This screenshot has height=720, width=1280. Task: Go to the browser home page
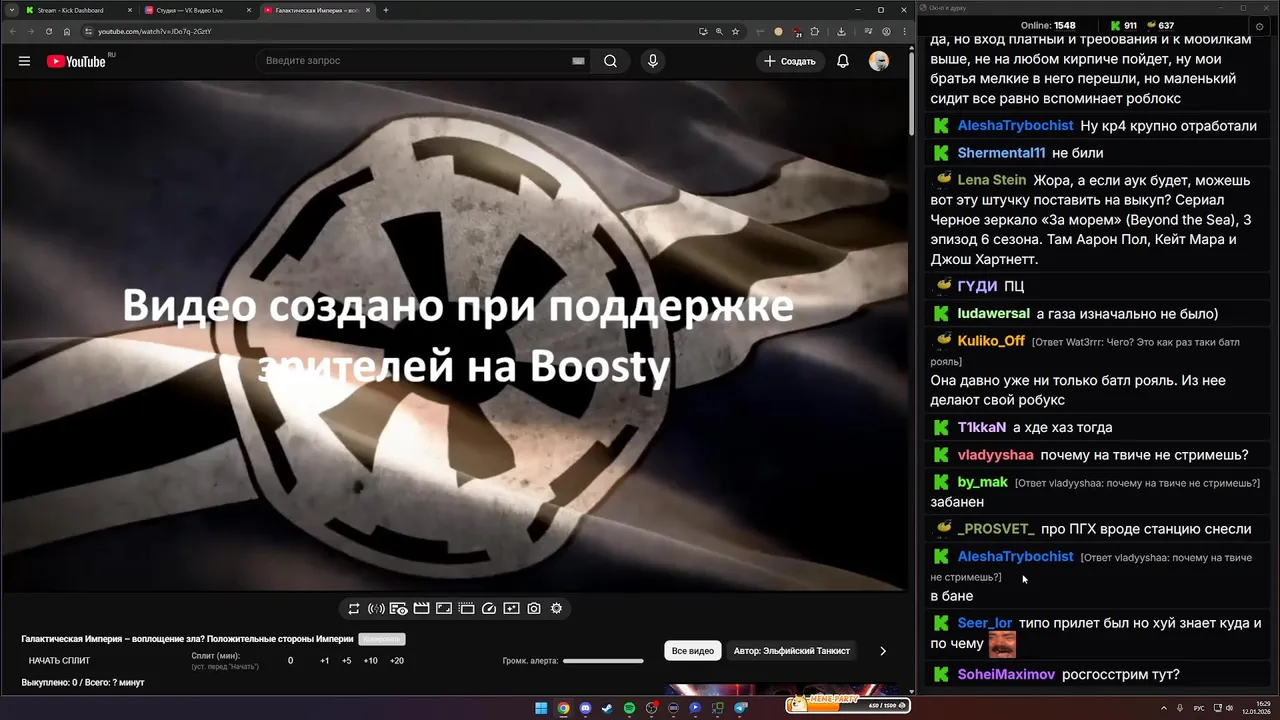[x=67, y=31]
